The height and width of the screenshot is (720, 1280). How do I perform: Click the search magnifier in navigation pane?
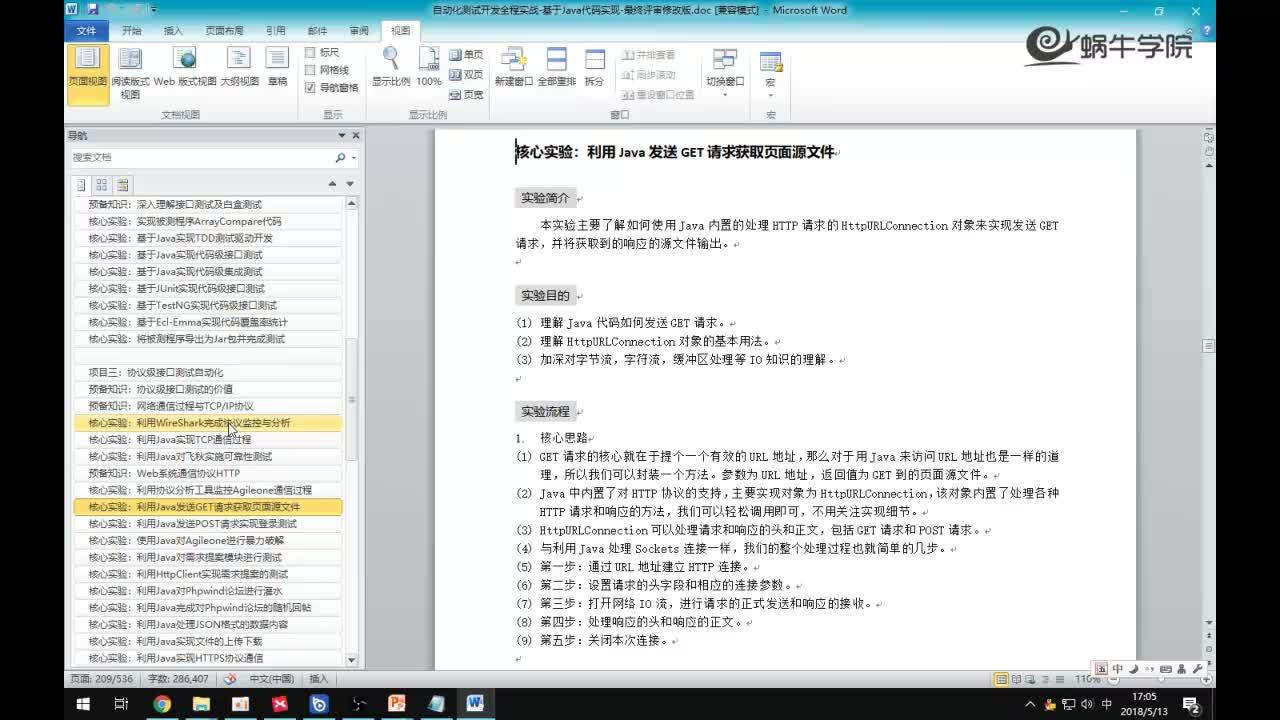[x=340, y=158]
